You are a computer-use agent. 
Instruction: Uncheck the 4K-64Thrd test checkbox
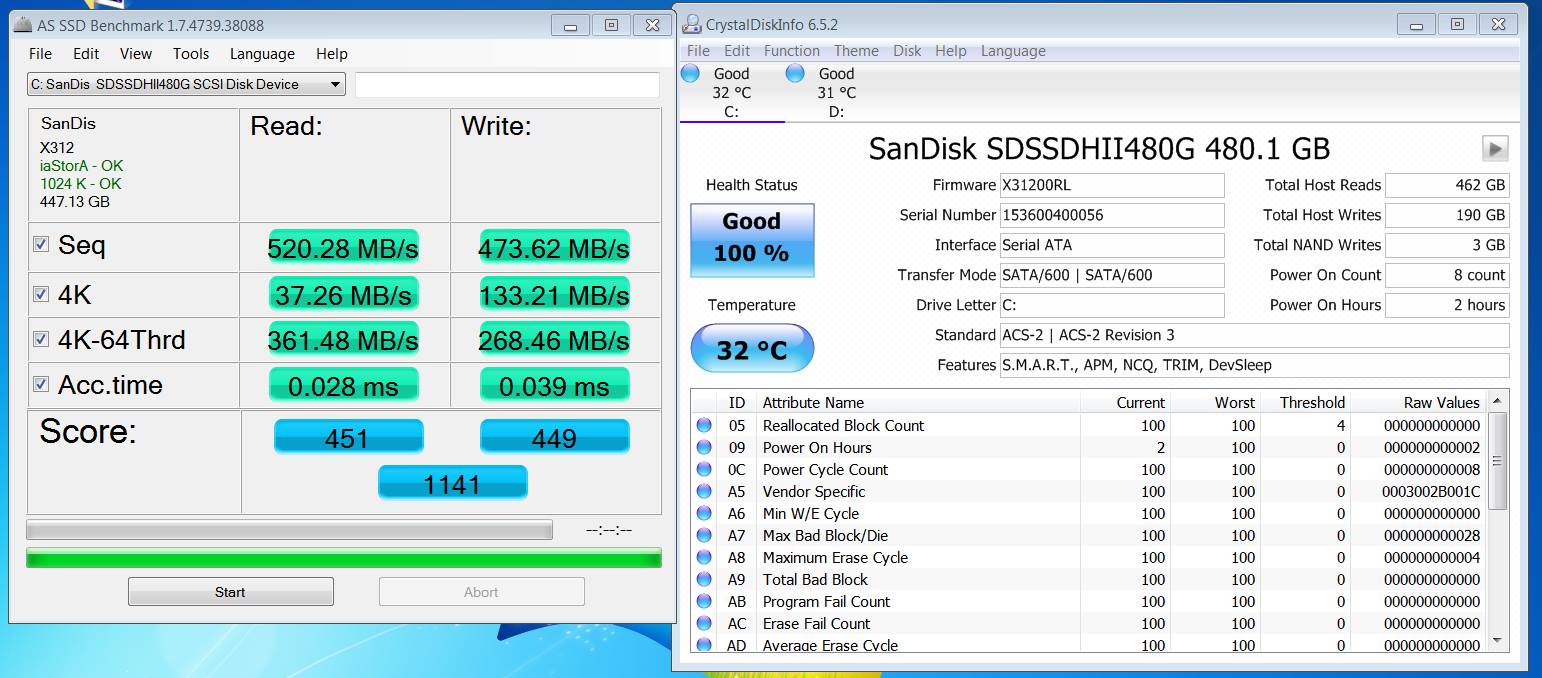tap(41, 339)
